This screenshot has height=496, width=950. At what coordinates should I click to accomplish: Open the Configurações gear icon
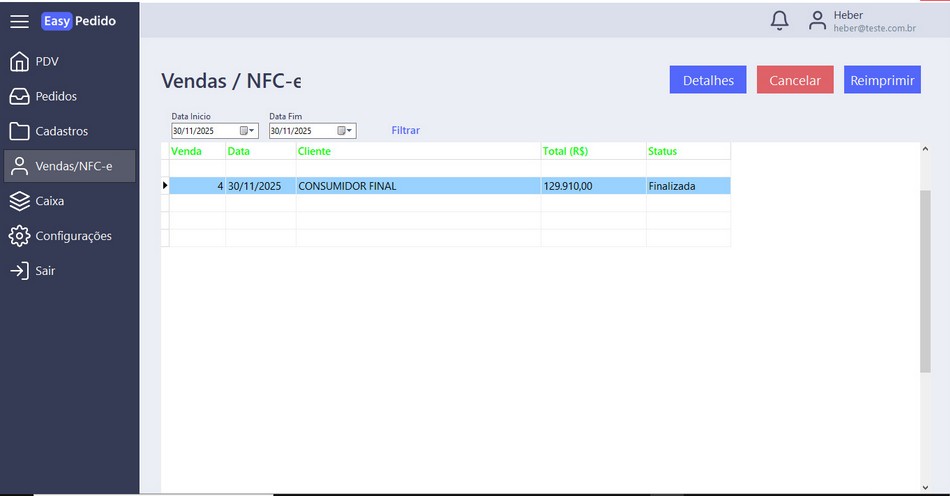point(19,236)
